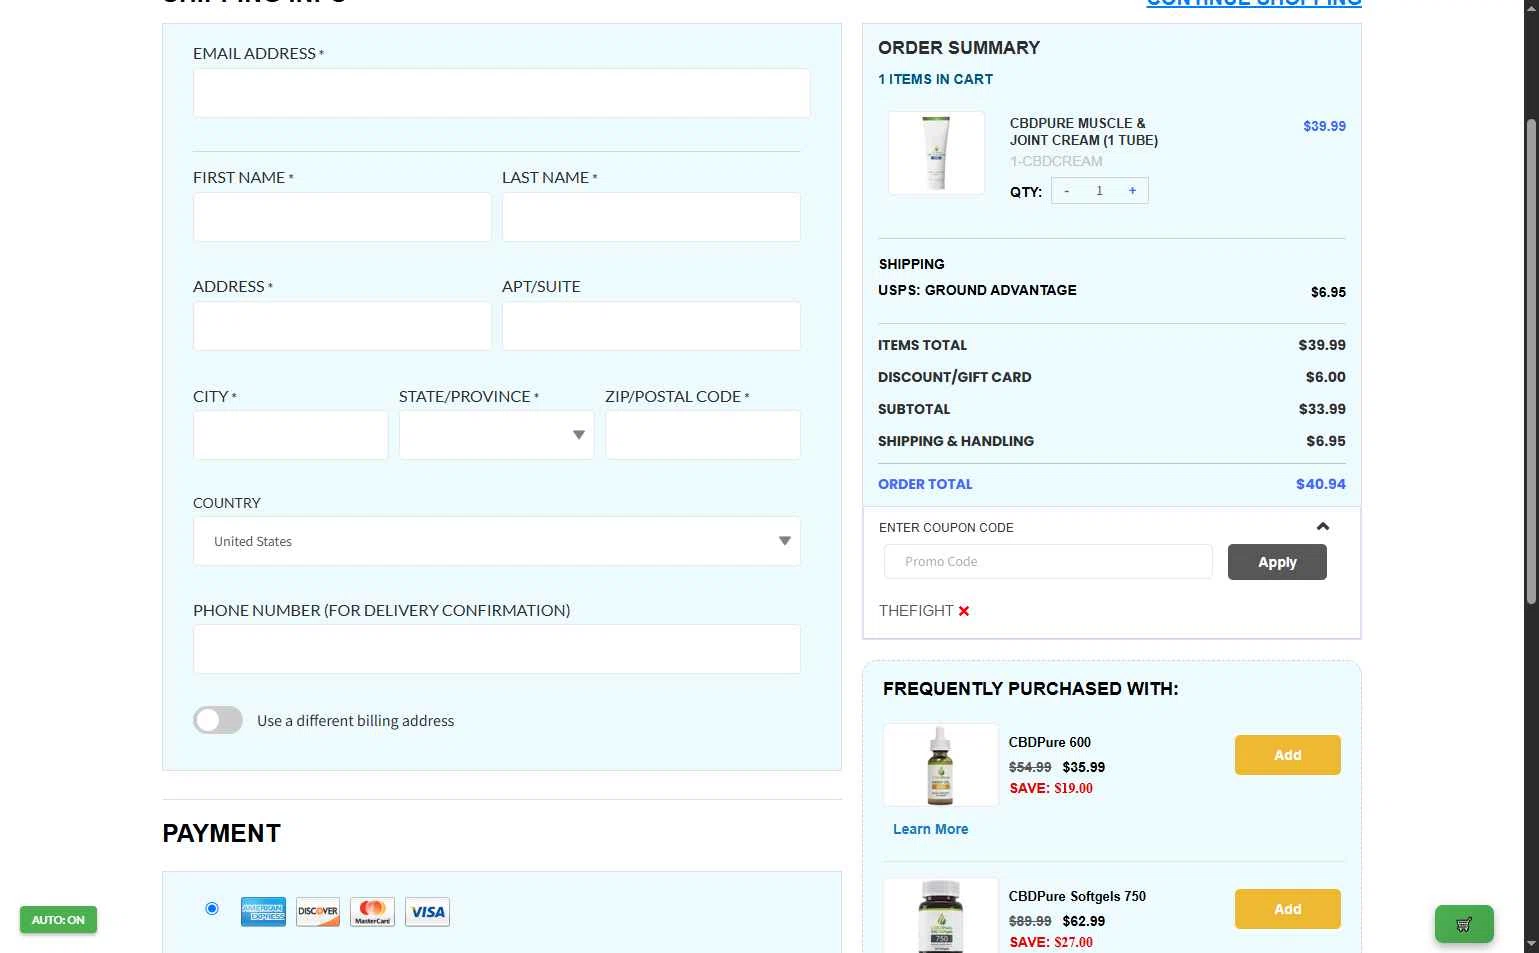This screenshot has height=953, width=1539.
Task: Click the Promo Code input box
Action: (1048, 562)
